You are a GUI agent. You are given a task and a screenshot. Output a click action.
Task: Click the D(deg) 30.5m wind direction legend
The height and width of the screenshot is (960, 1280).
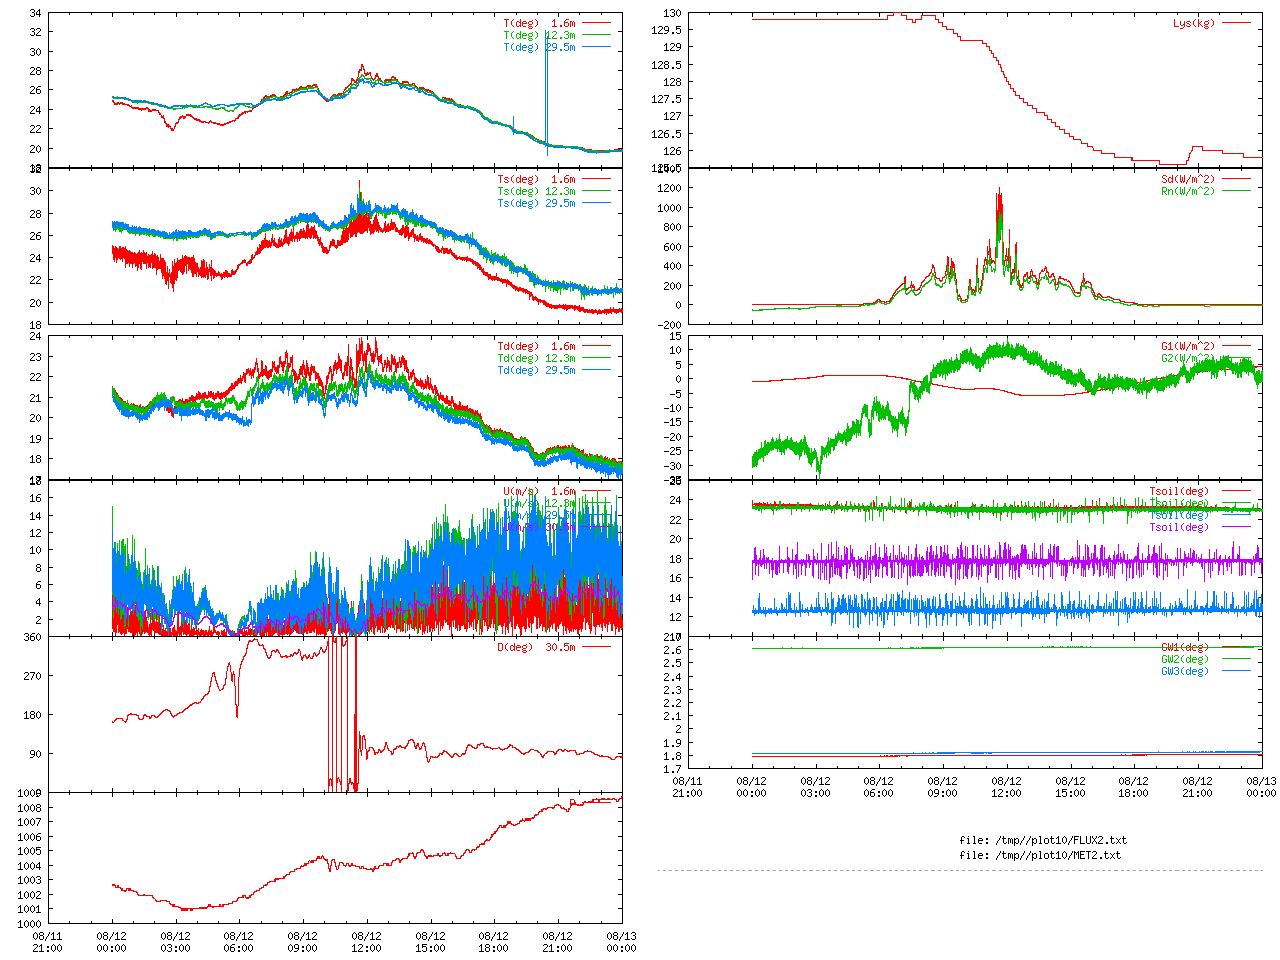(x=536, y=647)
